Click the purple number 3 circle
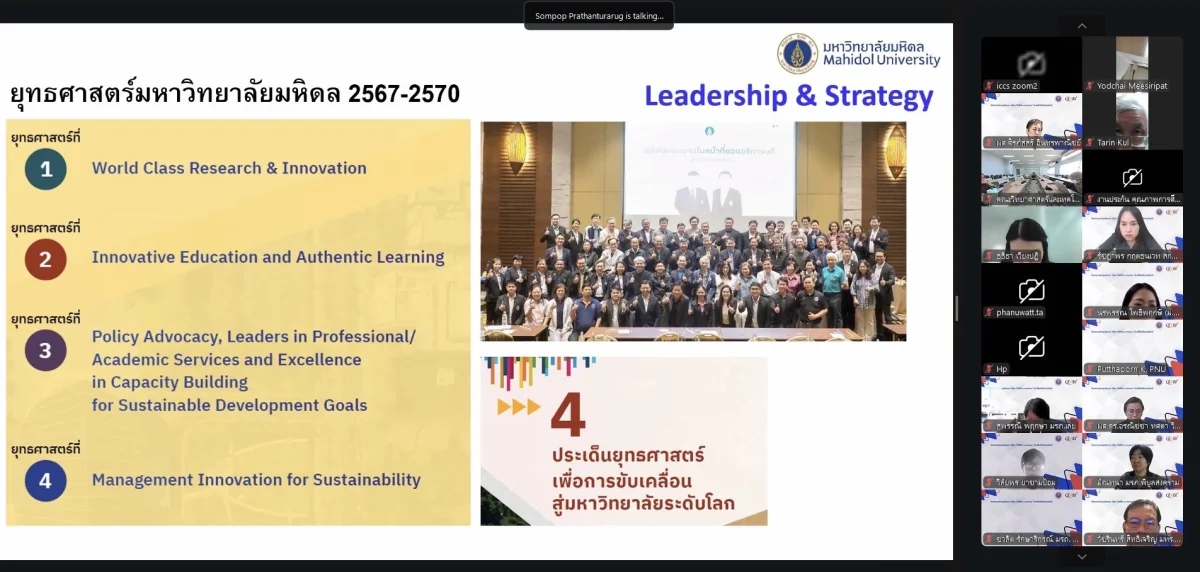This screenshot has width=1200, height=572. click(46, 350)
